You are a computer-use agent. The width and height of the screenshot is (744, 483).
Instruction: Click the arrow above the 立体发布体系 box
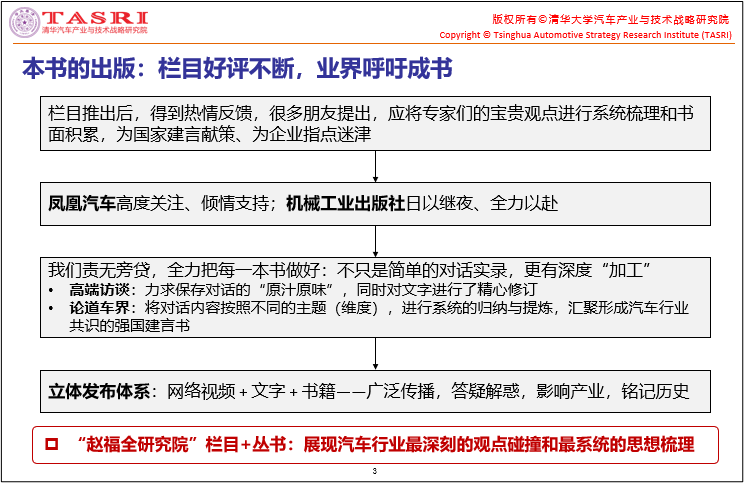click(x=376, y=353)
